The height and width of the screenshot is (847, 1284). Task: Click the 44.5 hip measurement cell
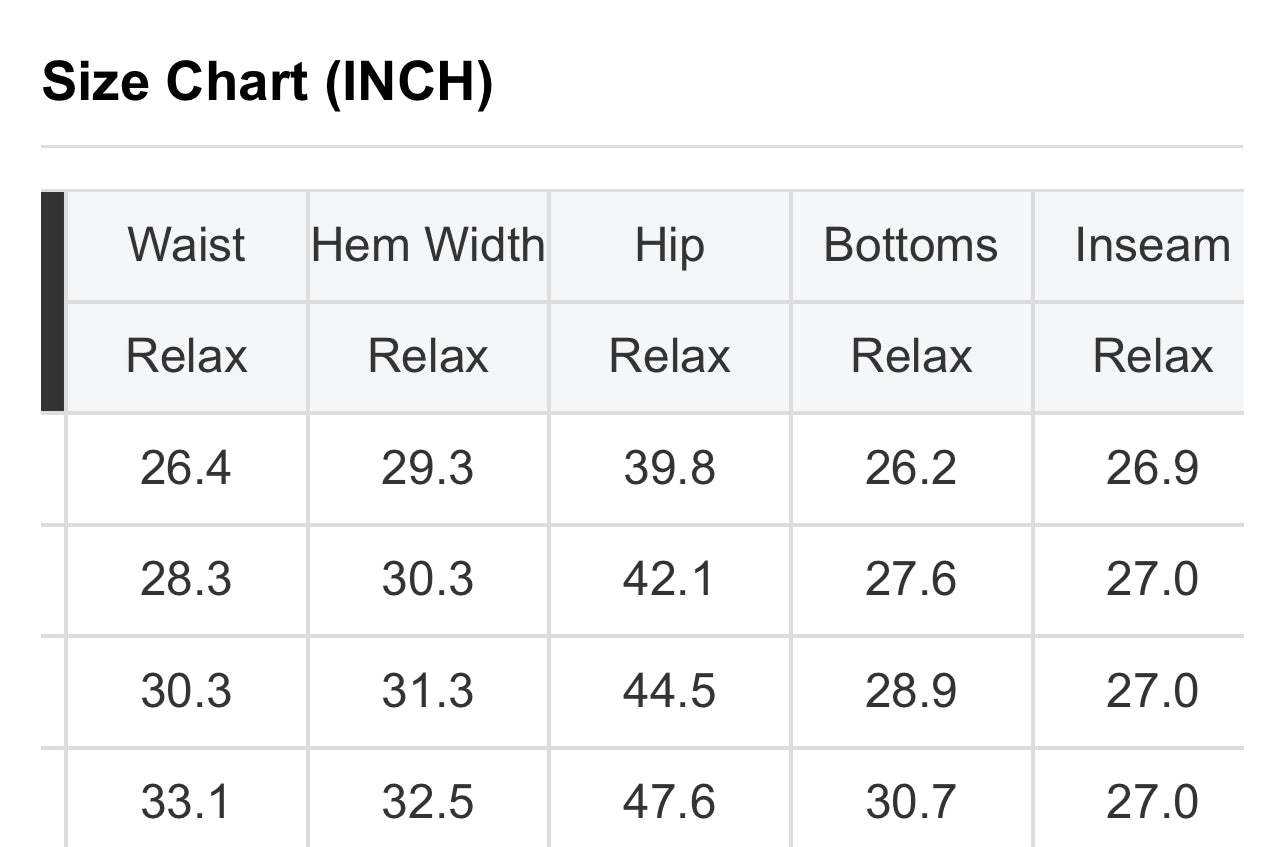(x=670, y=692)
